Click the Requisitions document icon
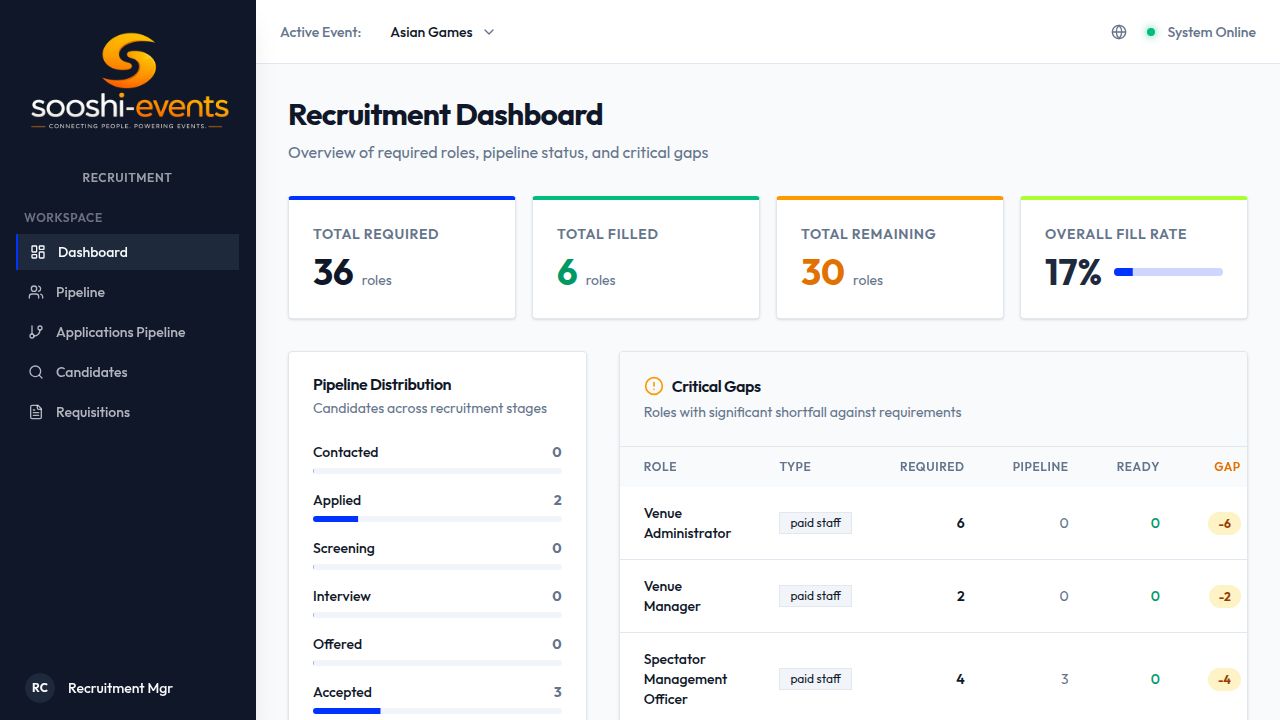The height and width of the screenshot is (720, 1280). tap(36, 412)
